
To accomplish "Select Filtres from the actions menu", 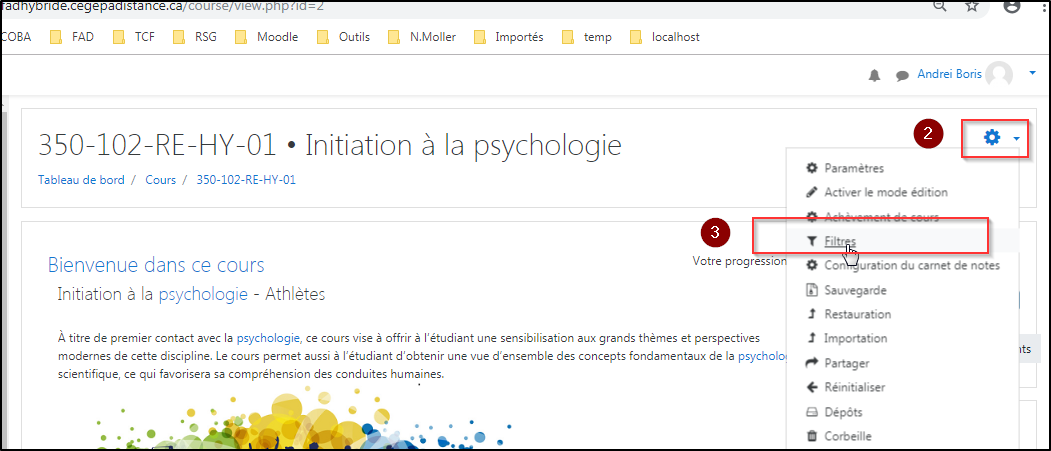I will (839, 241).
